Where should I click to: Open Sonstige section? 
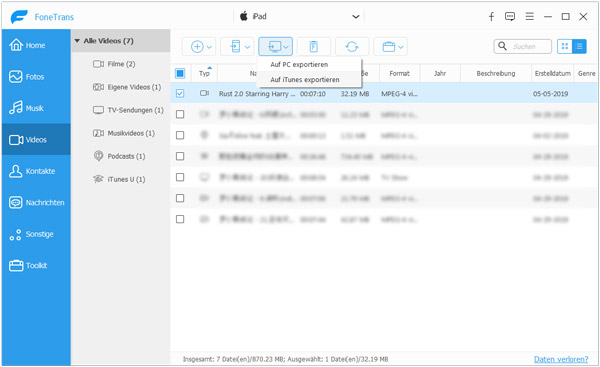click(x=36, y=234)
